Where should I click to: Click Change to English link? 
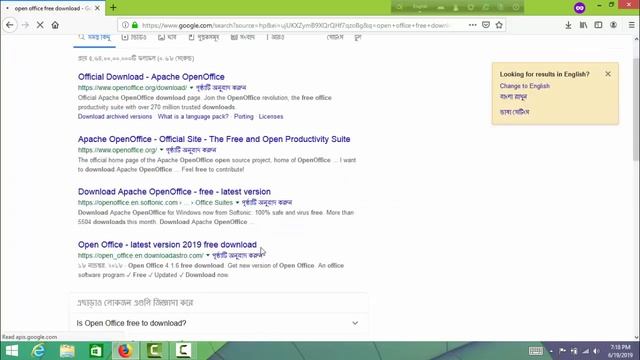point(524,86)
